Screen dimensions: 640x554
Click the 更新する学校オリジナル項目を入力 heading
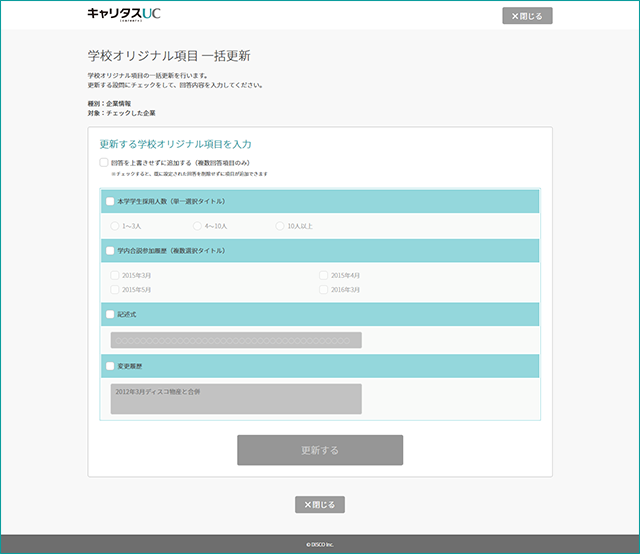(x=175, y=145)
